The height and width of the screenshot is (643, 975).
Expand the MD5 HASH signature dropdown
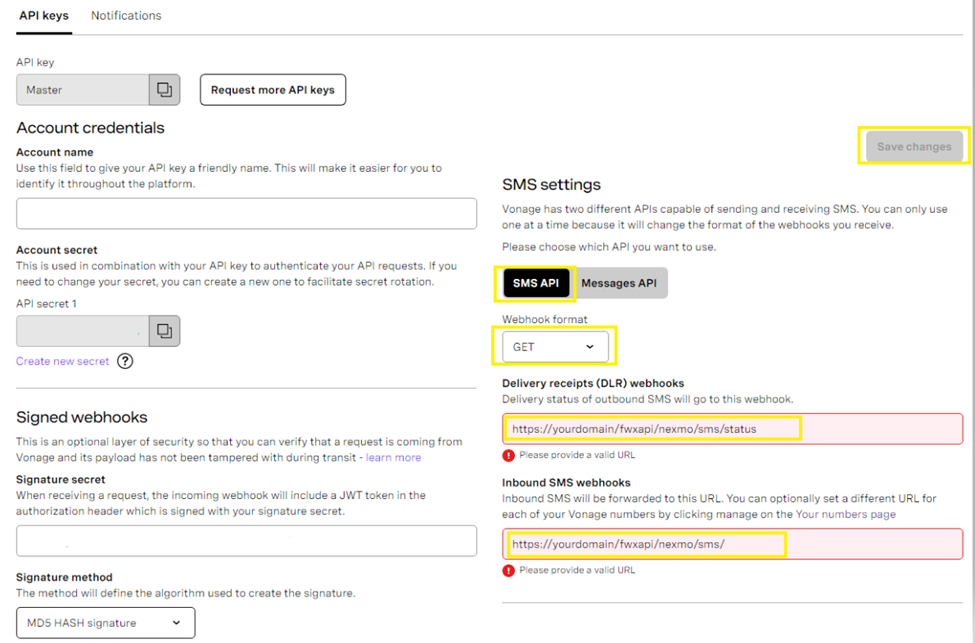tap(105, 623)
